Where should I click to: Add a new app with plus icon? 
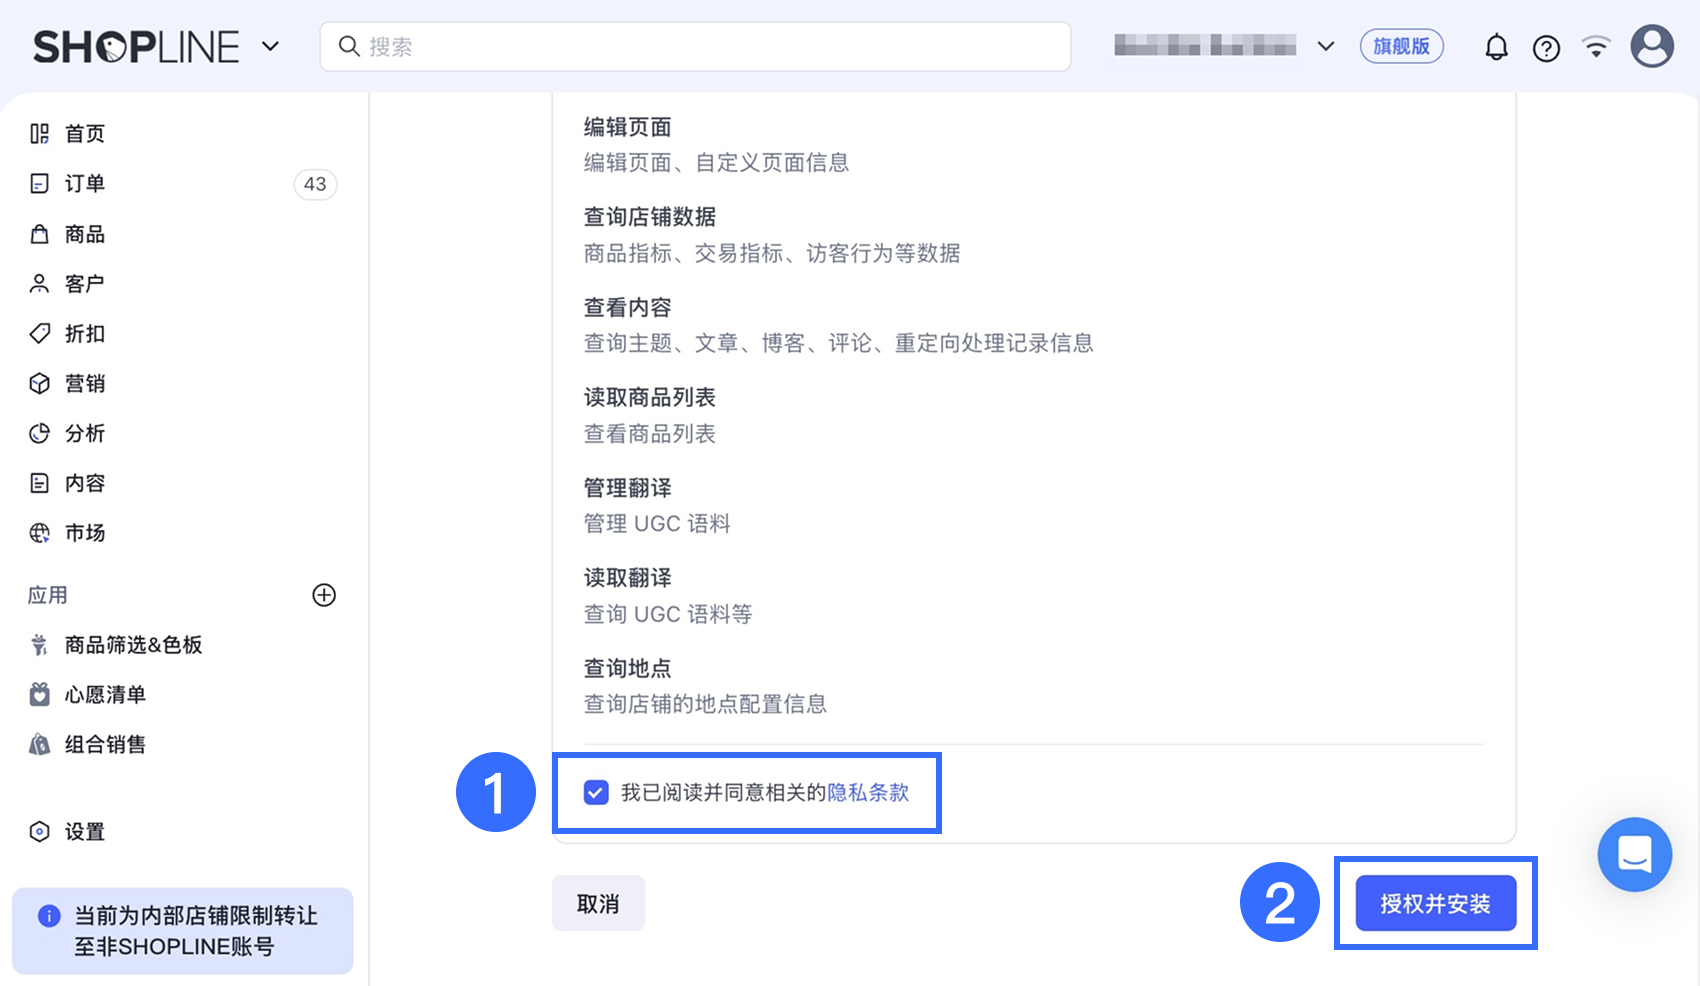pos(324,595)
